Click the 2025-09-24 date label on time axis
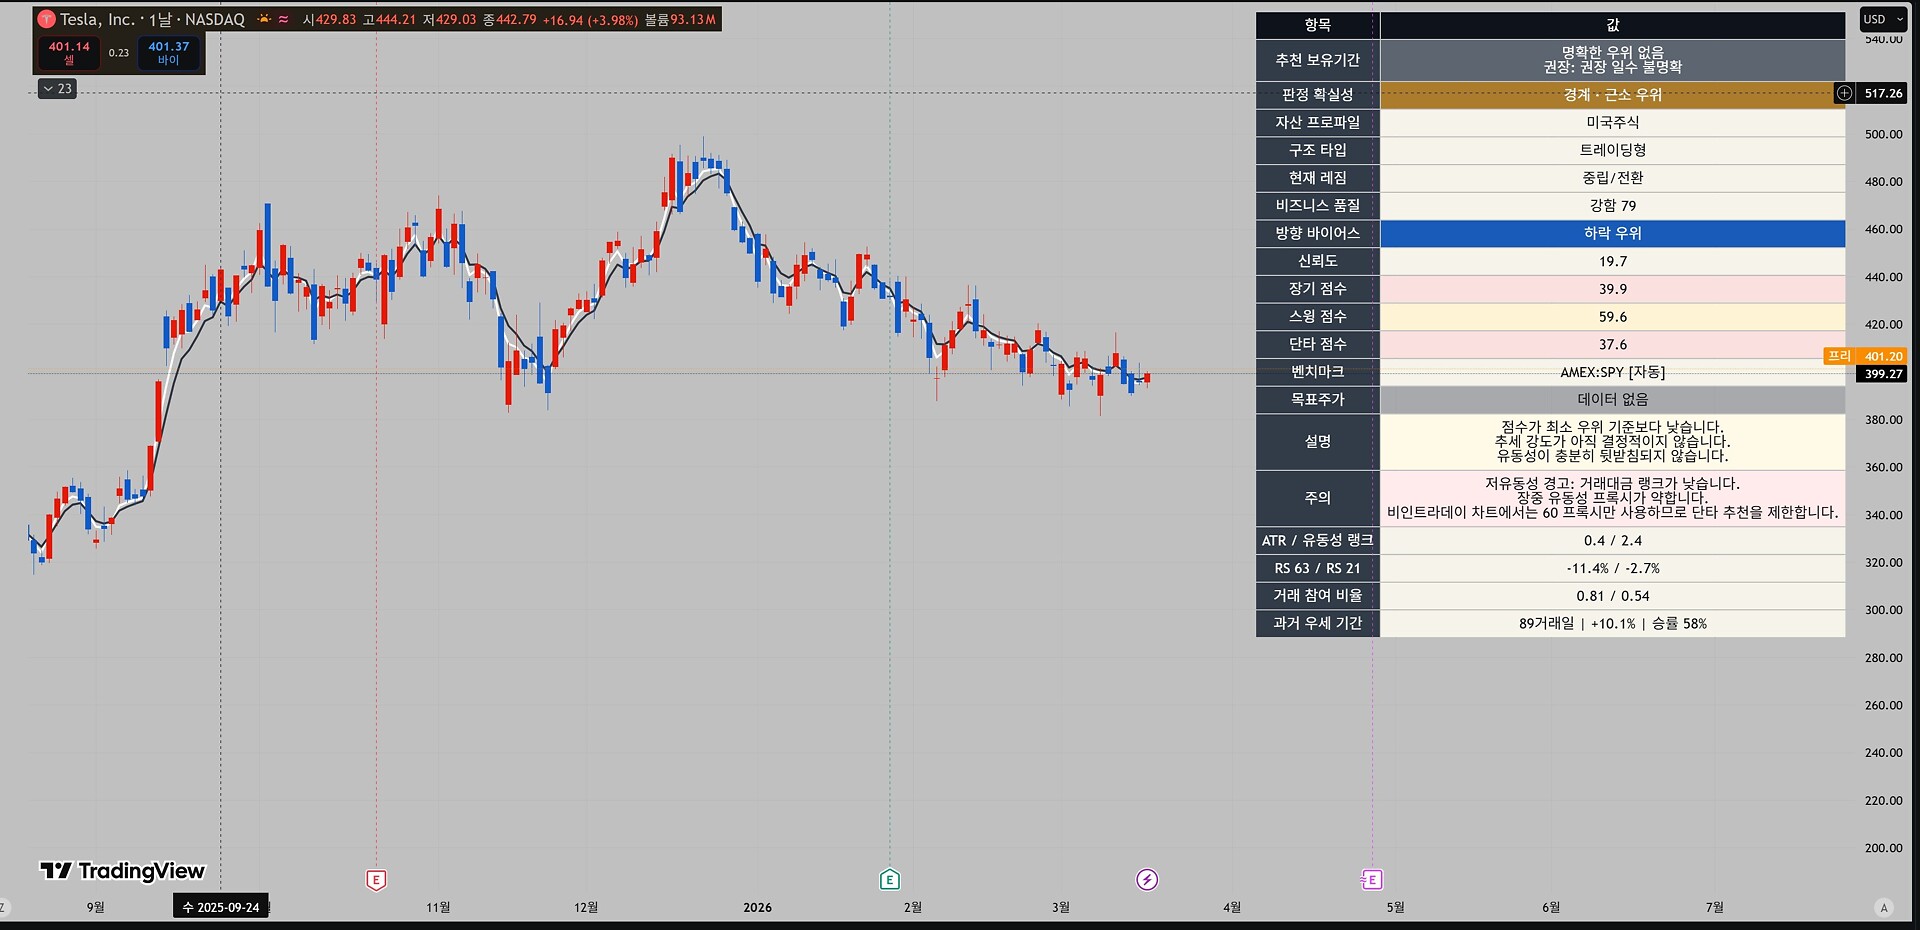 [221, 907]
